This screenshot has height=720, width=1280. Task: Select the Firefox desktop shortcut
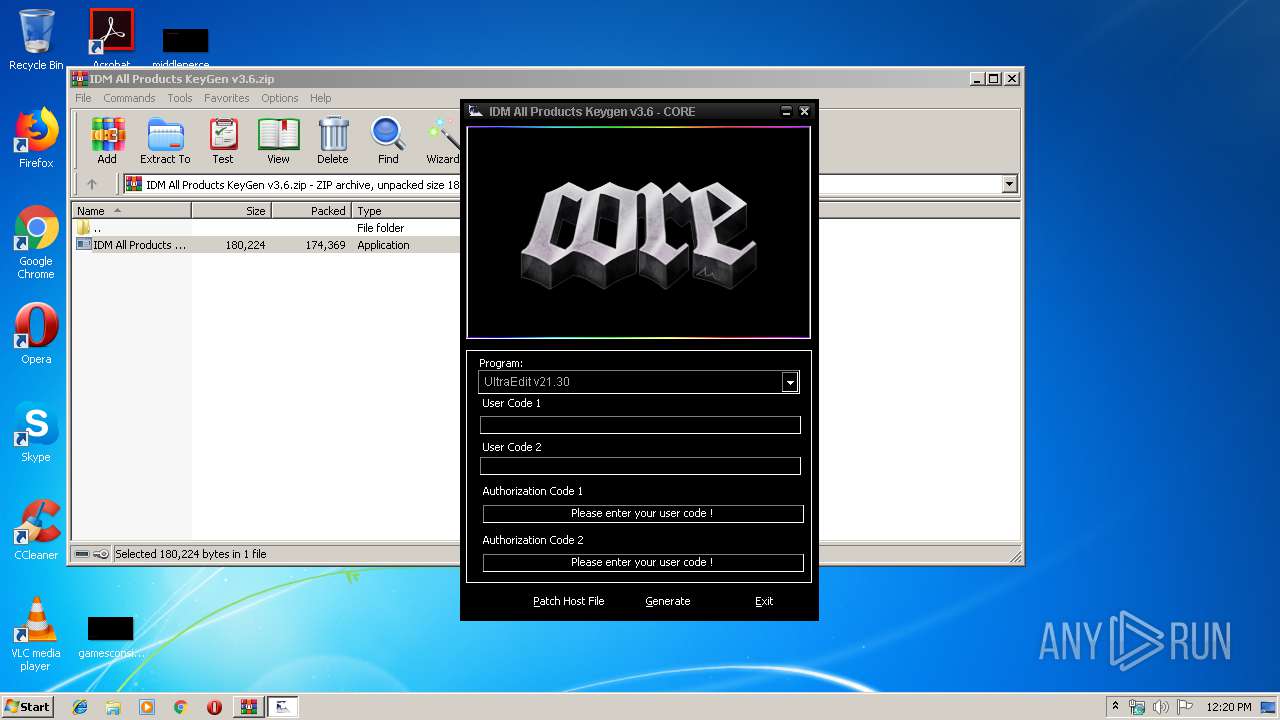[36, 138]
